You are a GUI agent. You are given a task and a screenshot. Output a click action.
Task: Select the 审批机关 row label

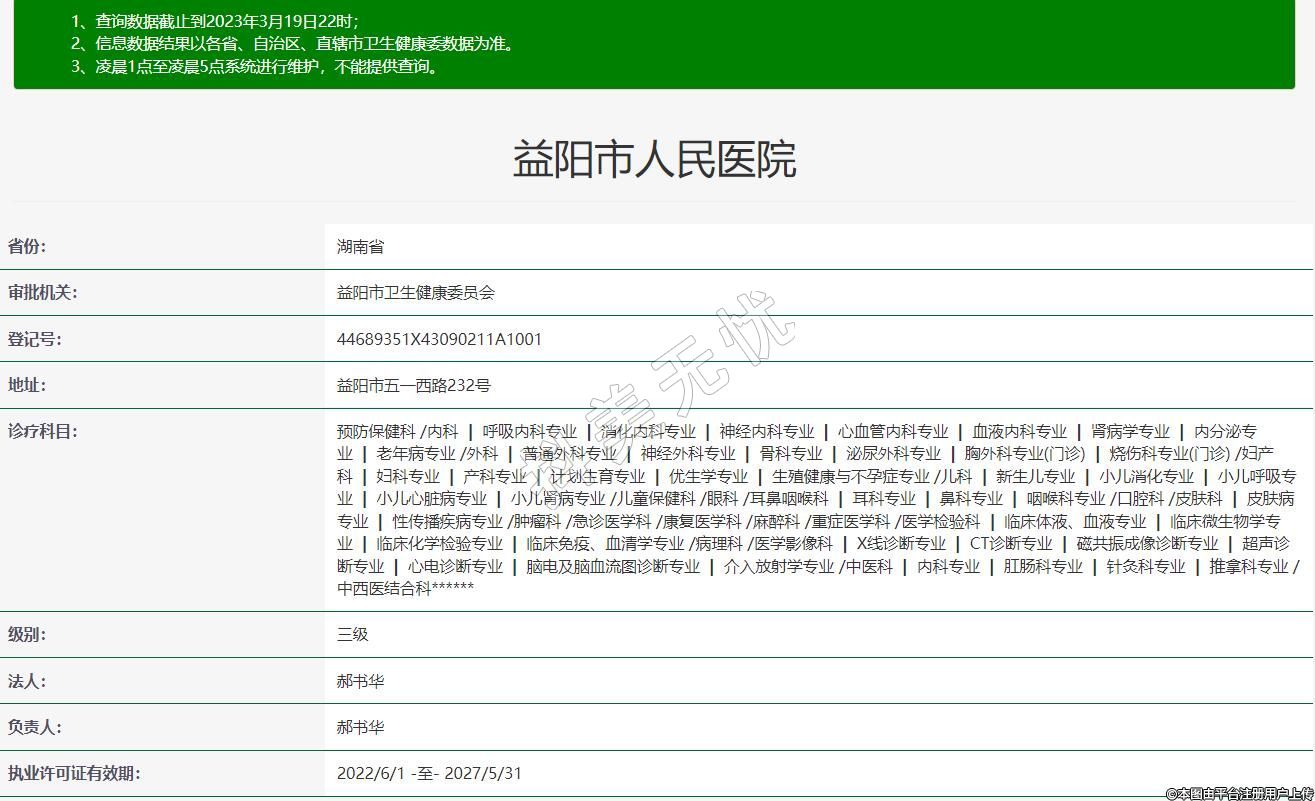pyautogui.click(x=42, y=293)
